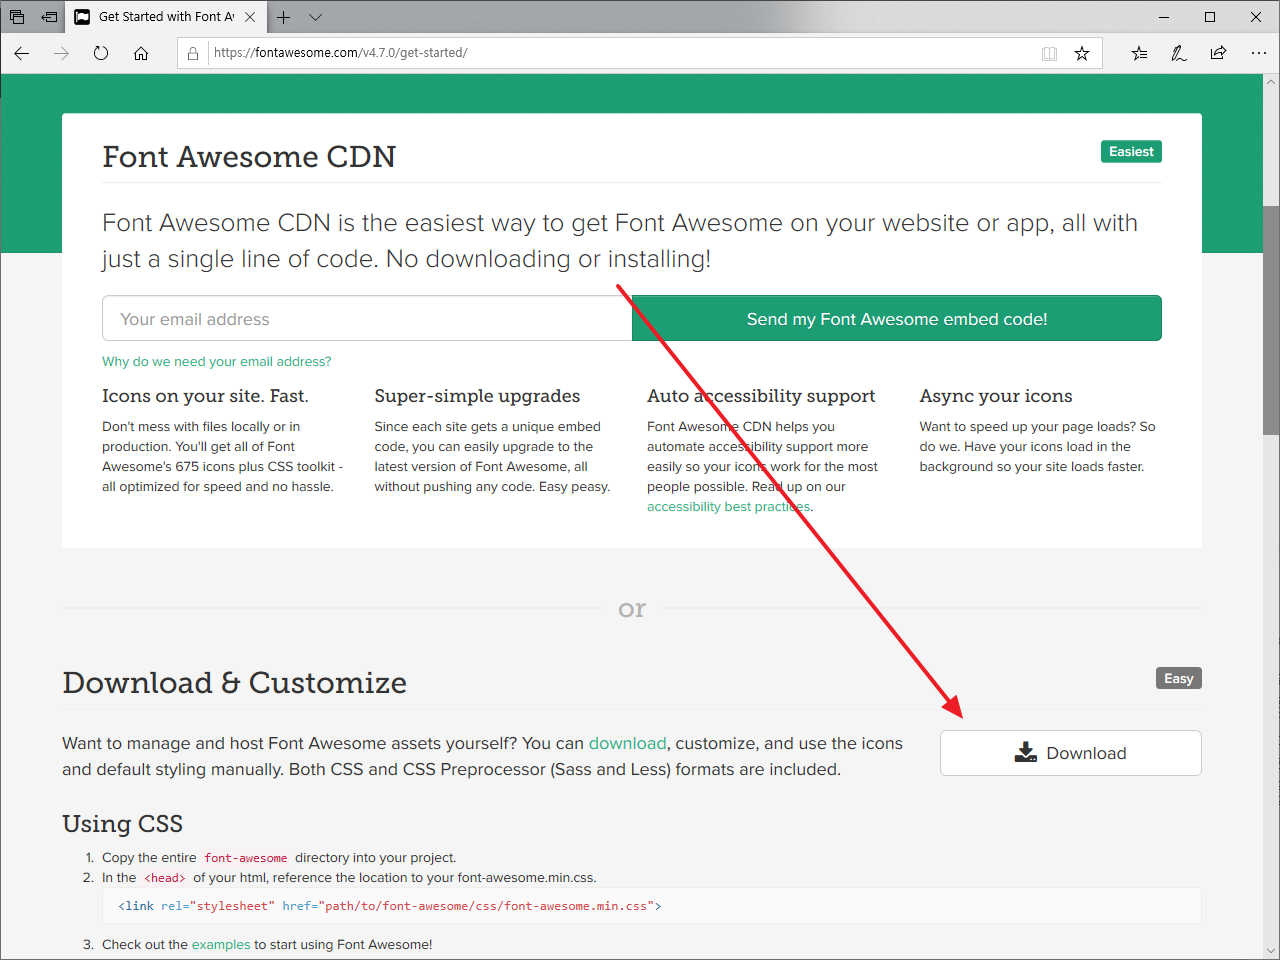
Task: Click the address bar URL
Action: click(x=341, y=53)
